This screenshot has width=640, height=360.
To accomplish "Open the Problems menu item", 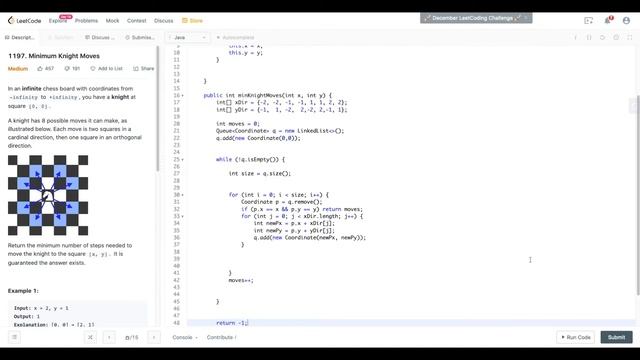I will pos(86,20).
